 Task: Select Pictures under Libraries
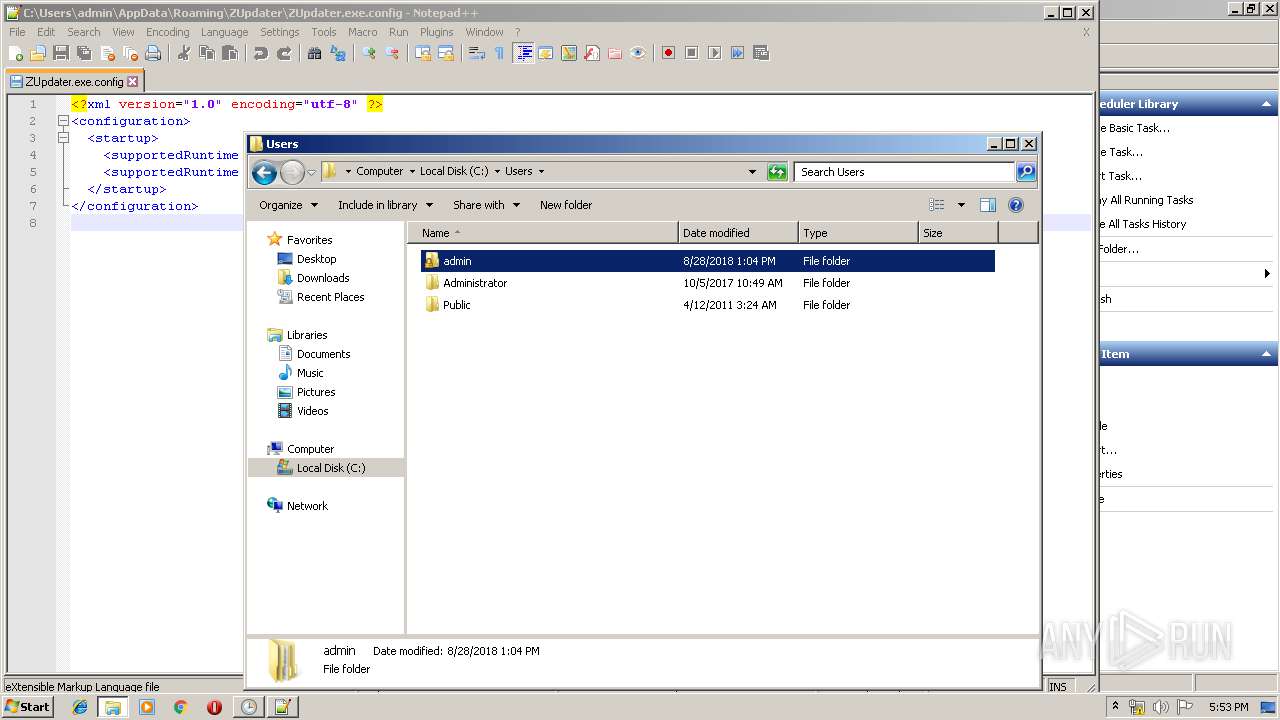(x=315, y=392)
